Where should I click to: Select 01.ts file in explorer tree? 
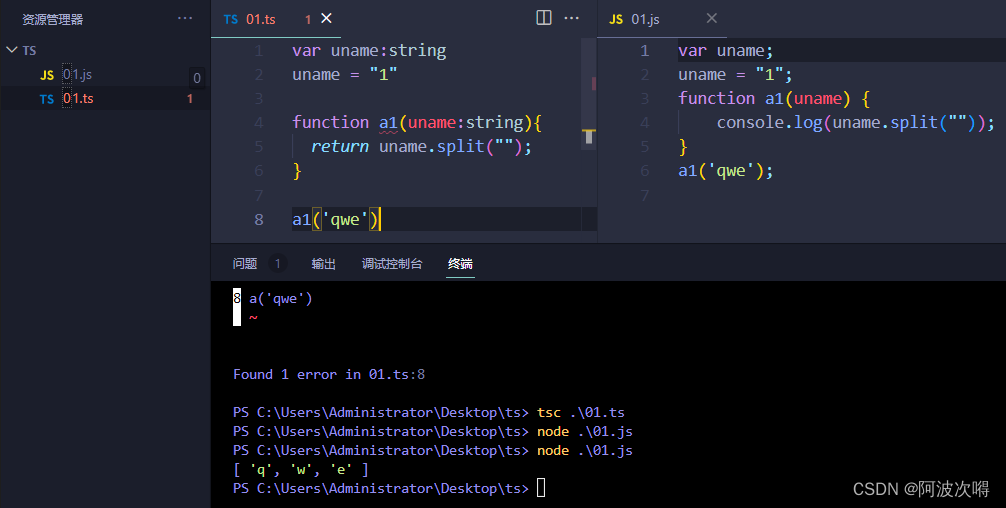78,99
